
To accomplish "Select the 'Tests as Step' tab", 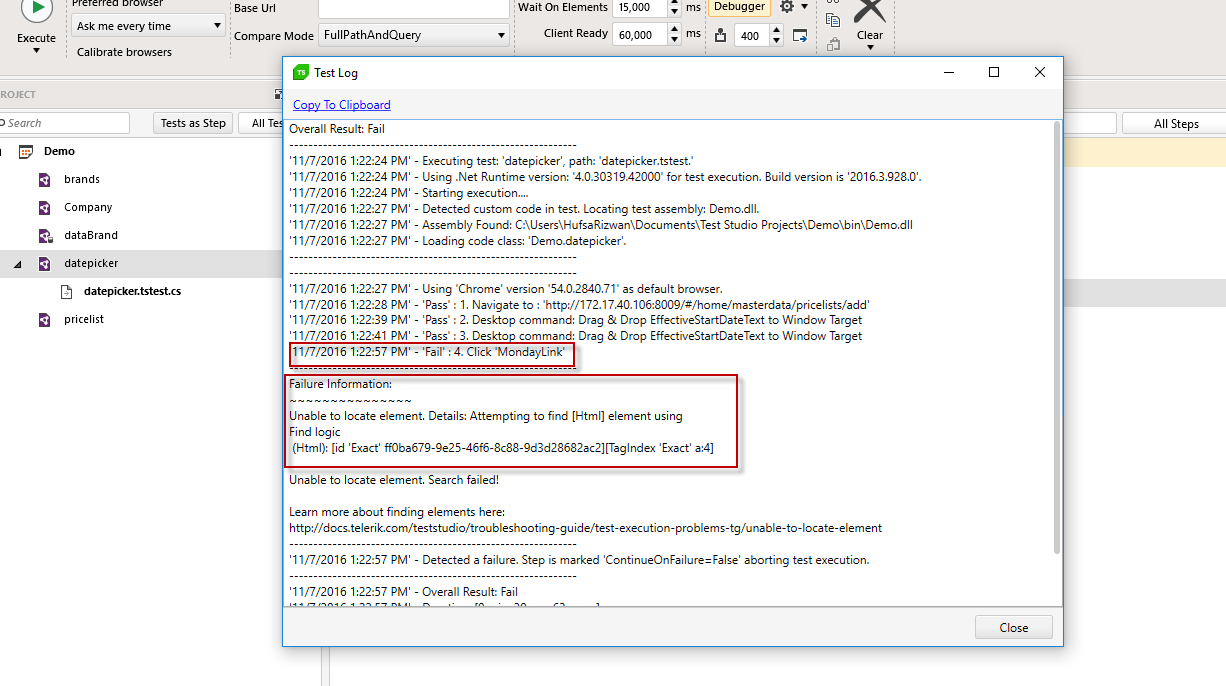I will 193,123.
